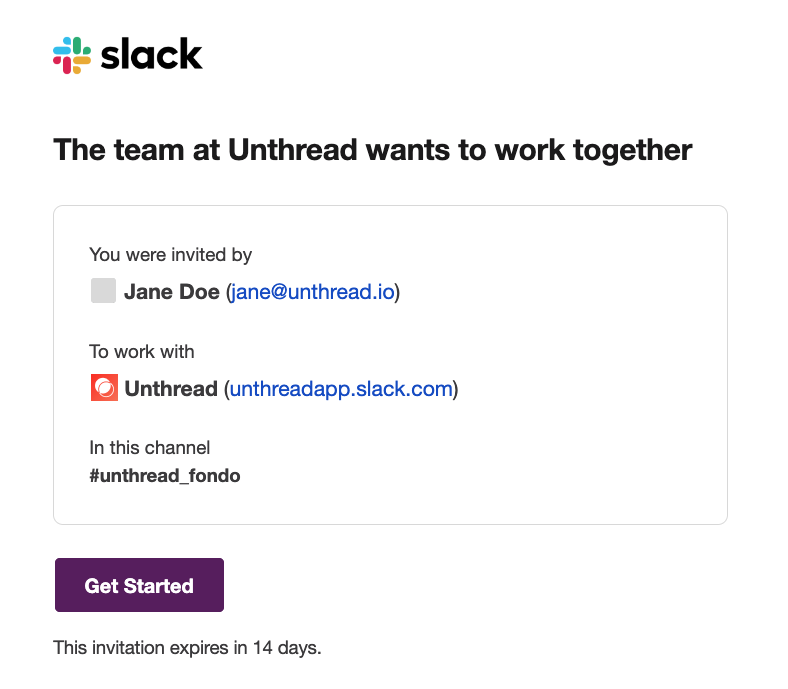Click the 'To work with' label
This screenshot has height=689, width=788.
click(x=142, y=351)
